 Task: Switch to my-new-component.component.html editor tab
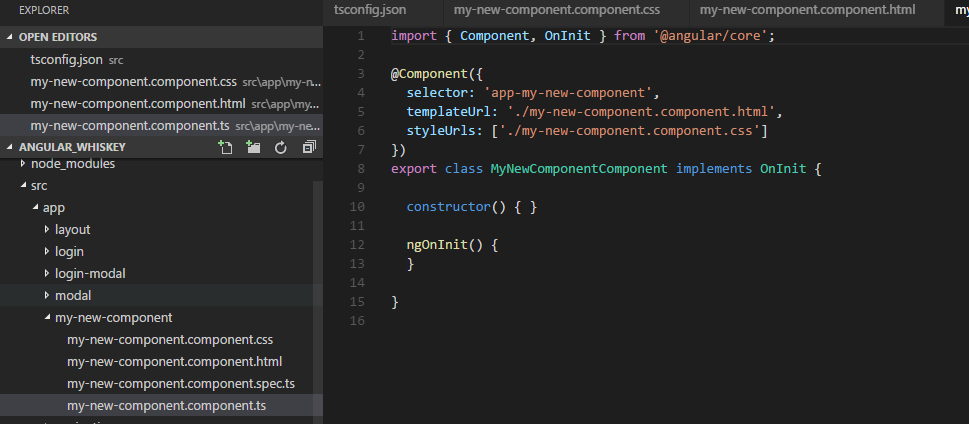point(816,11)
